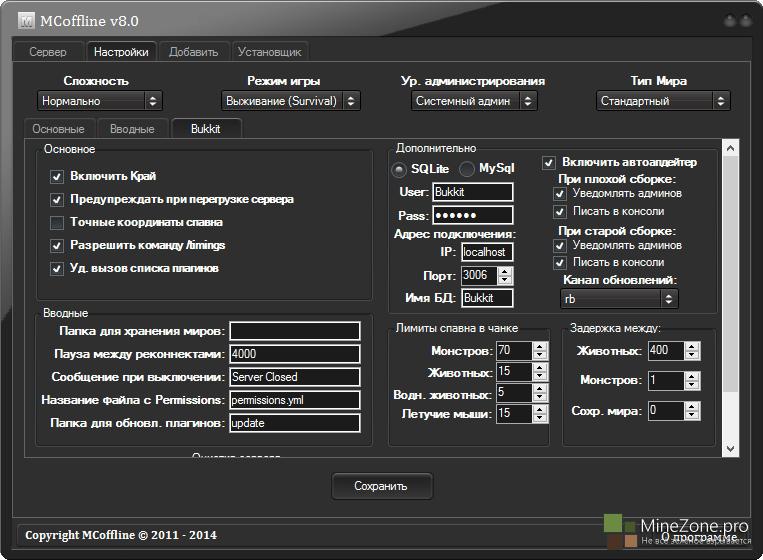Open the Вводные sub-tab
Screen dimensions: 763x560
click(x=132, y=129)
